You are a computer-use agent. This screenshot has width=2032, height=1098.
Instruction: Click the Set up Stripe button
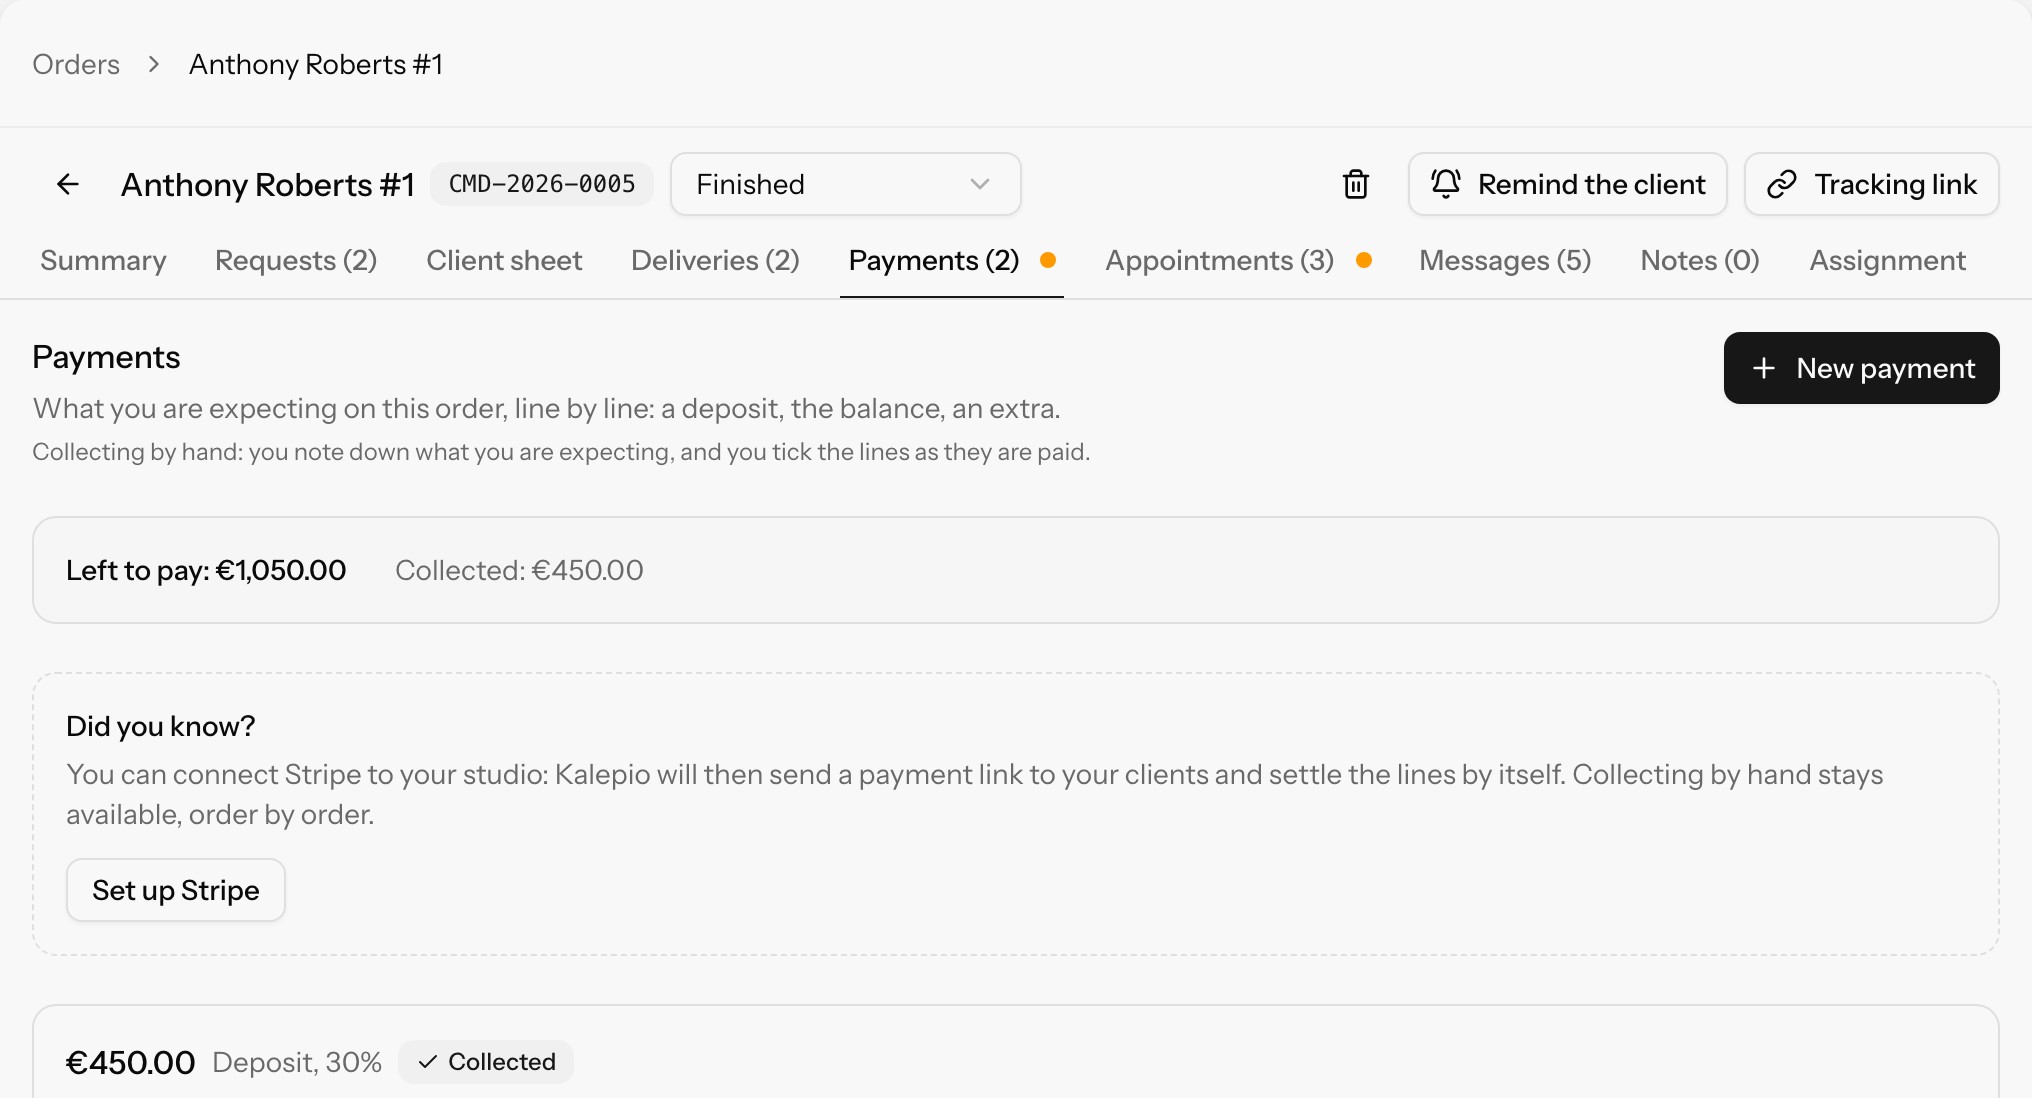click(176, 890)
